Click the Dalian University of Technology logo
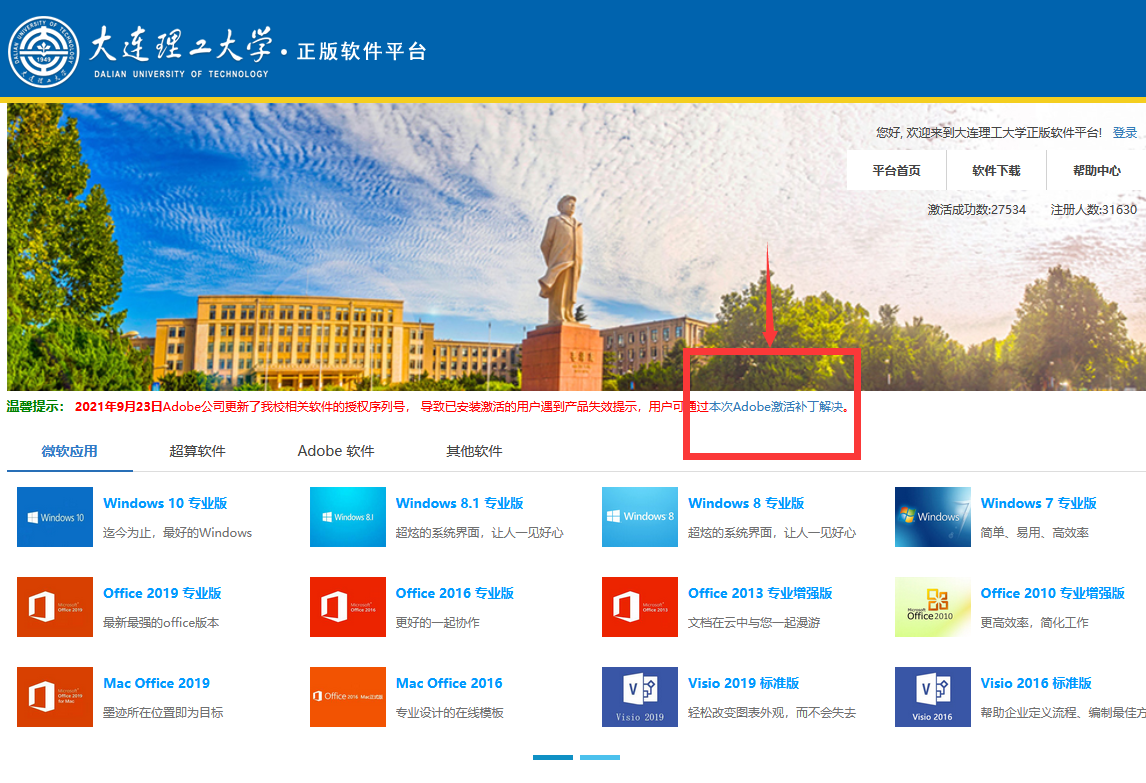Screen dimensions: 1146x783 click(44, 50)
